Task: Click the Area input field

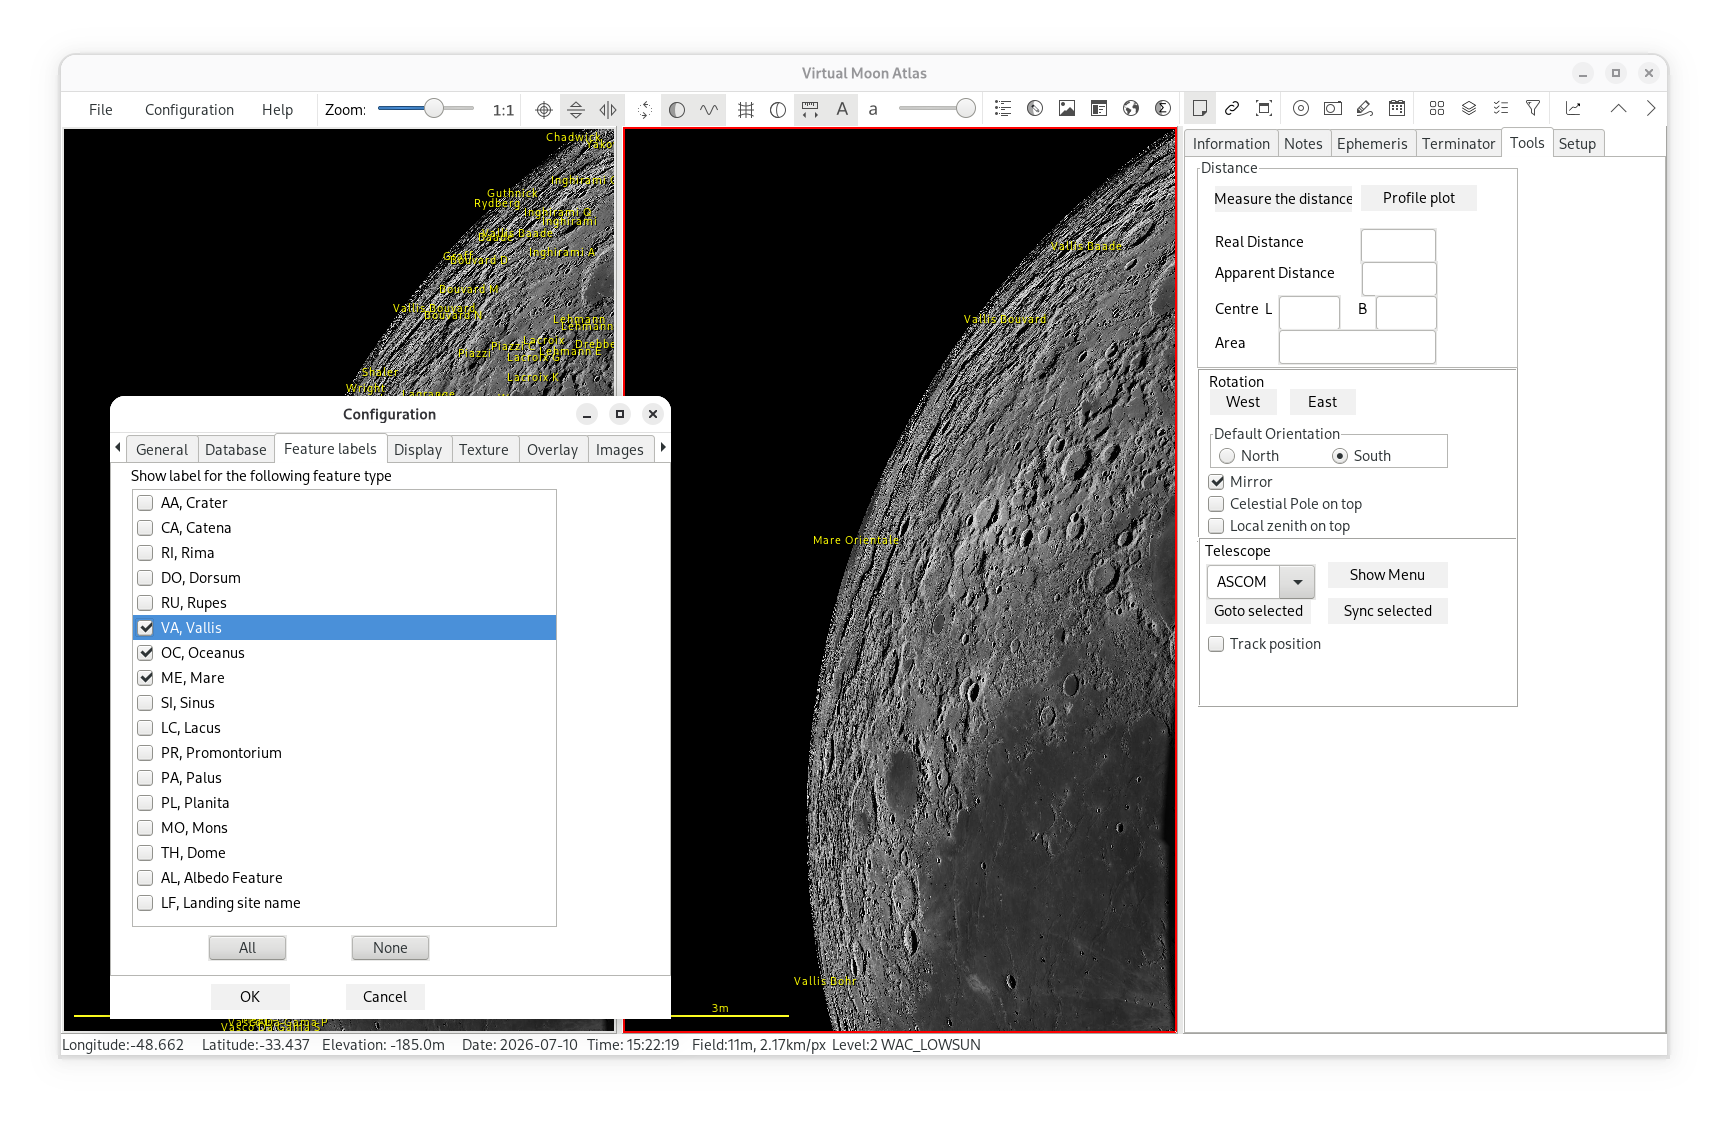Action: pyautogui.click(x=1357, y=347)
